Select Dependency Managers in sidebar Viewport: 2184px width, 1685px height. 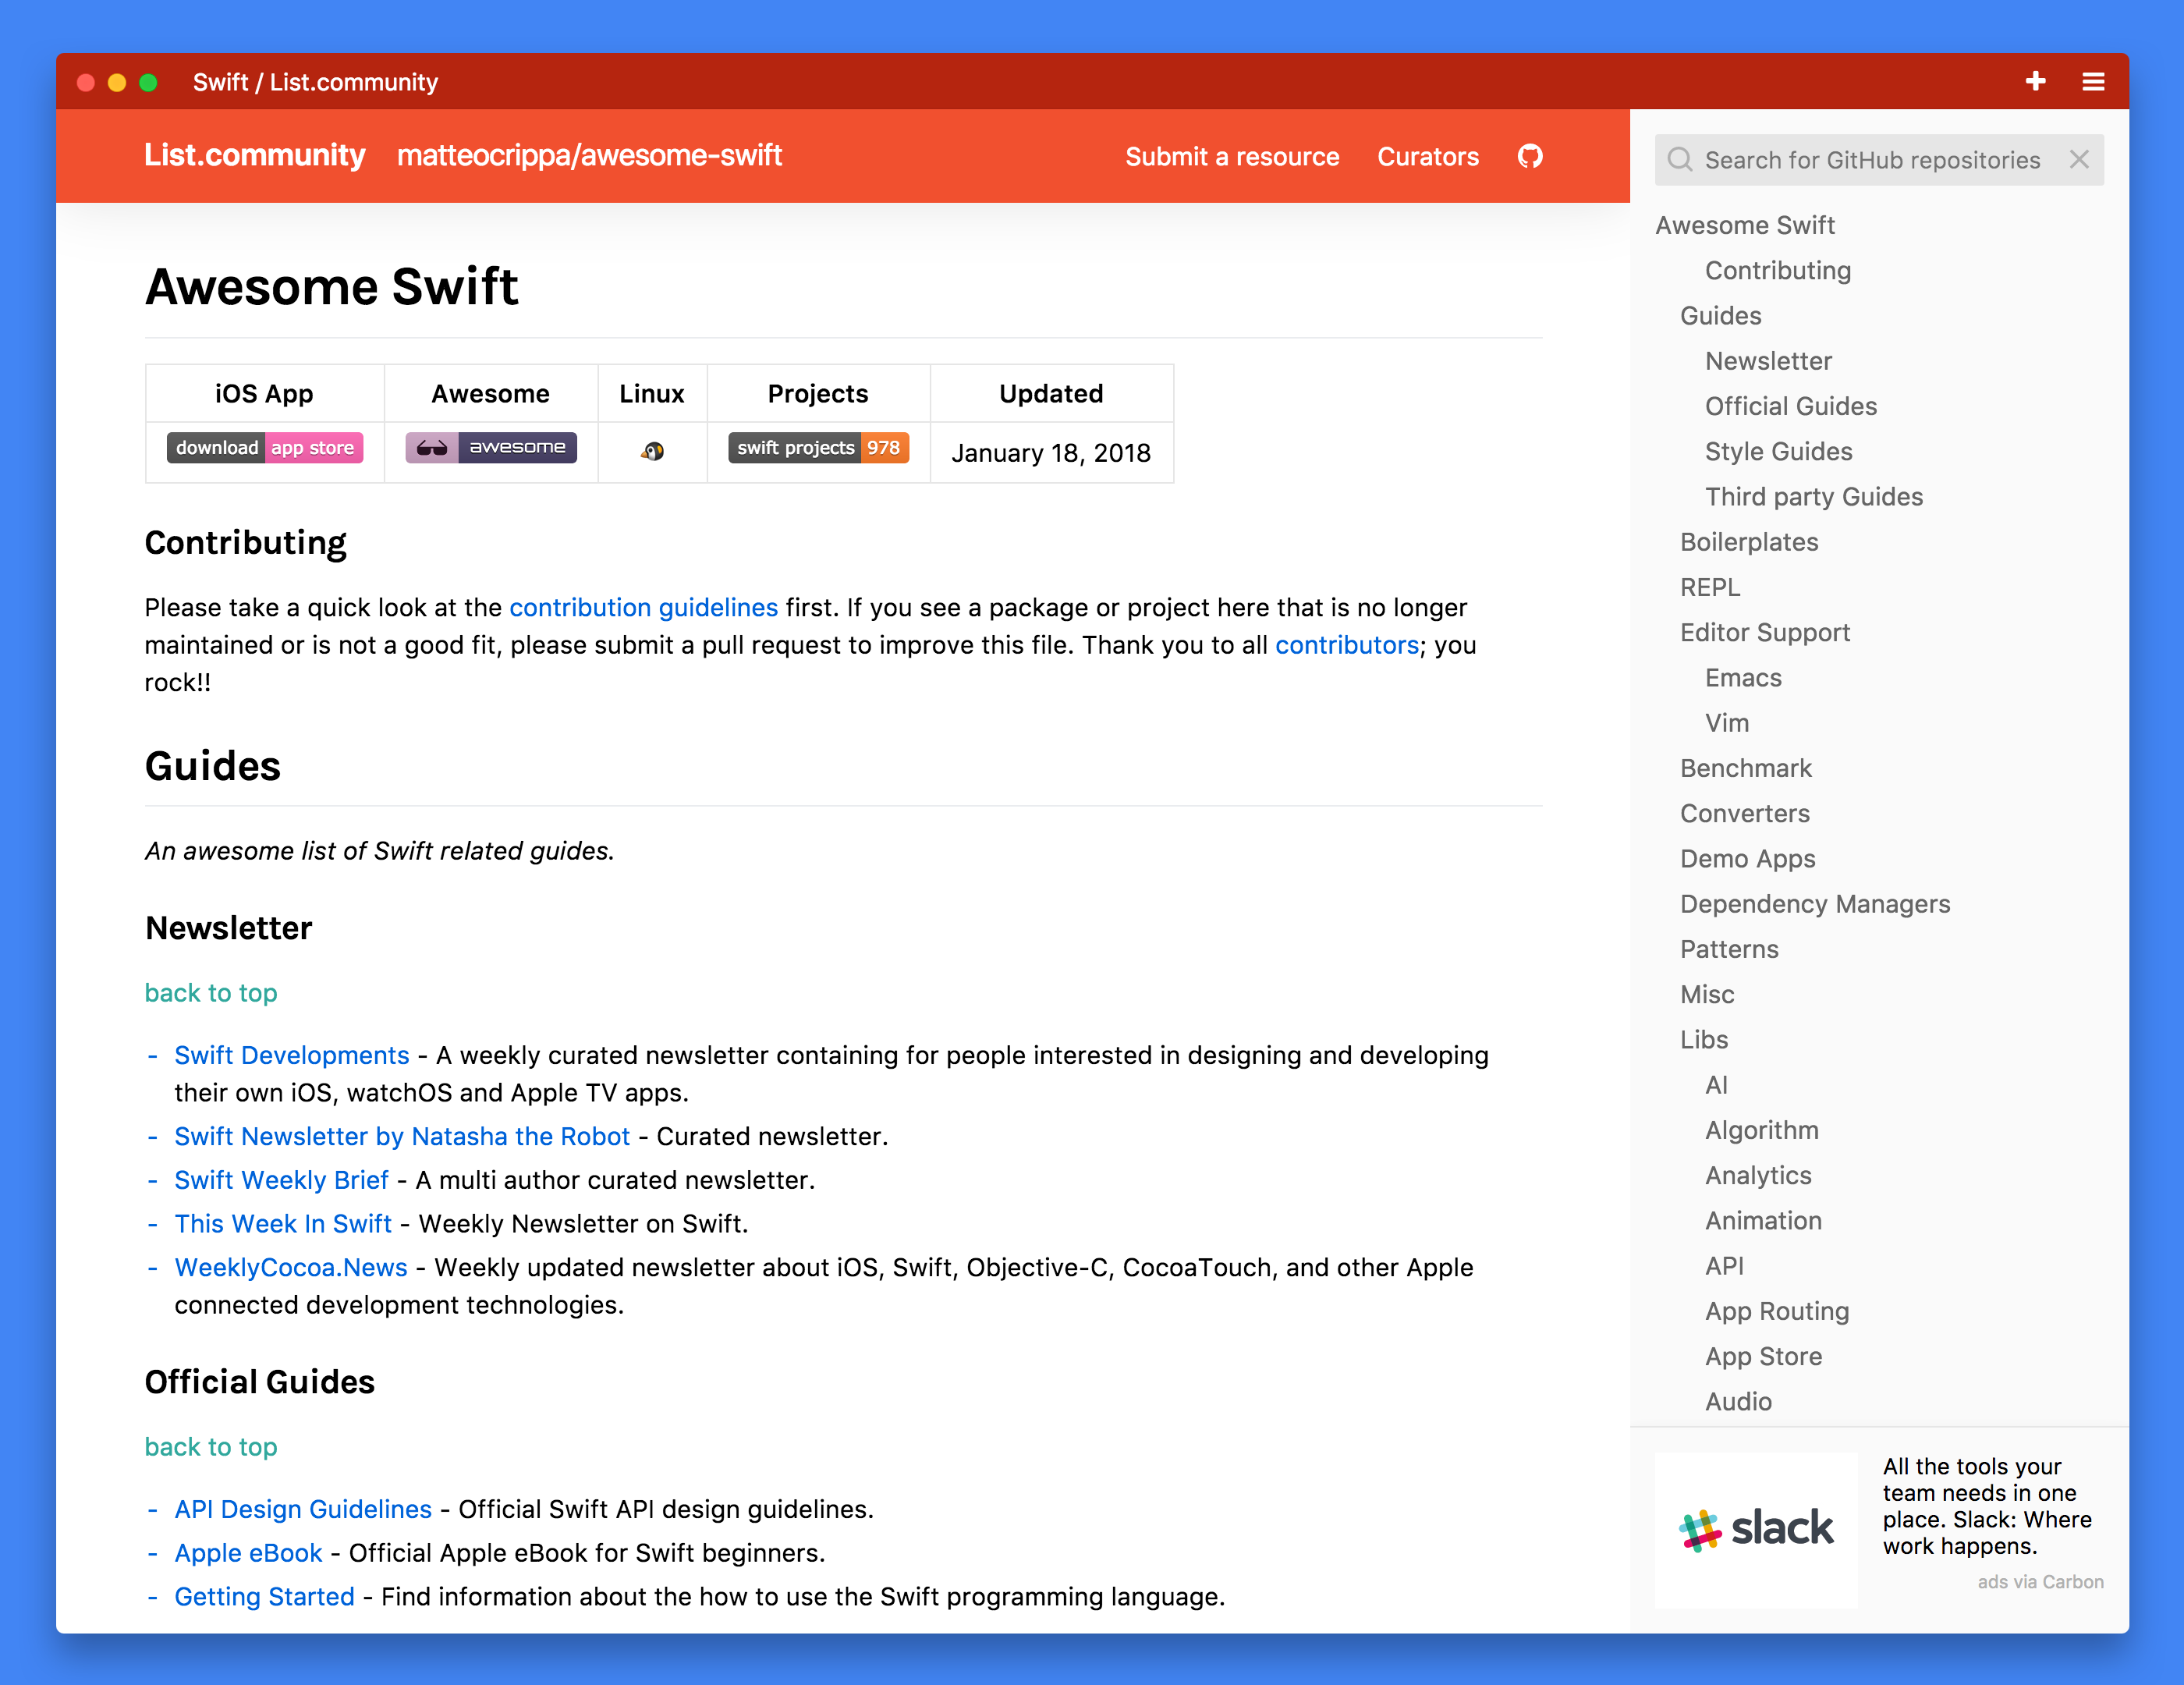coord(1814,904)
